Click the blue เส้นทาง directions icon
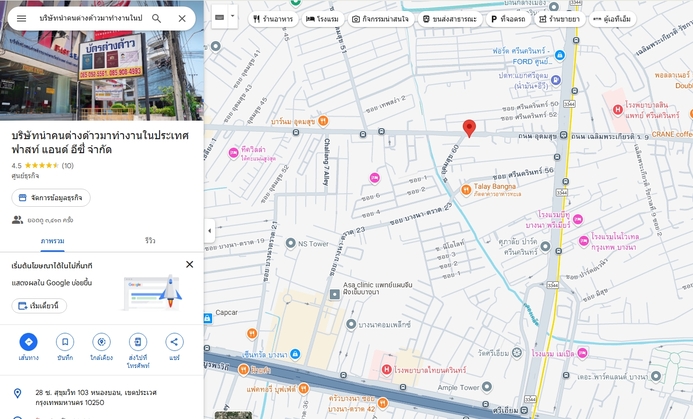Viewport: 693px width, 419px height. point(29,342)
